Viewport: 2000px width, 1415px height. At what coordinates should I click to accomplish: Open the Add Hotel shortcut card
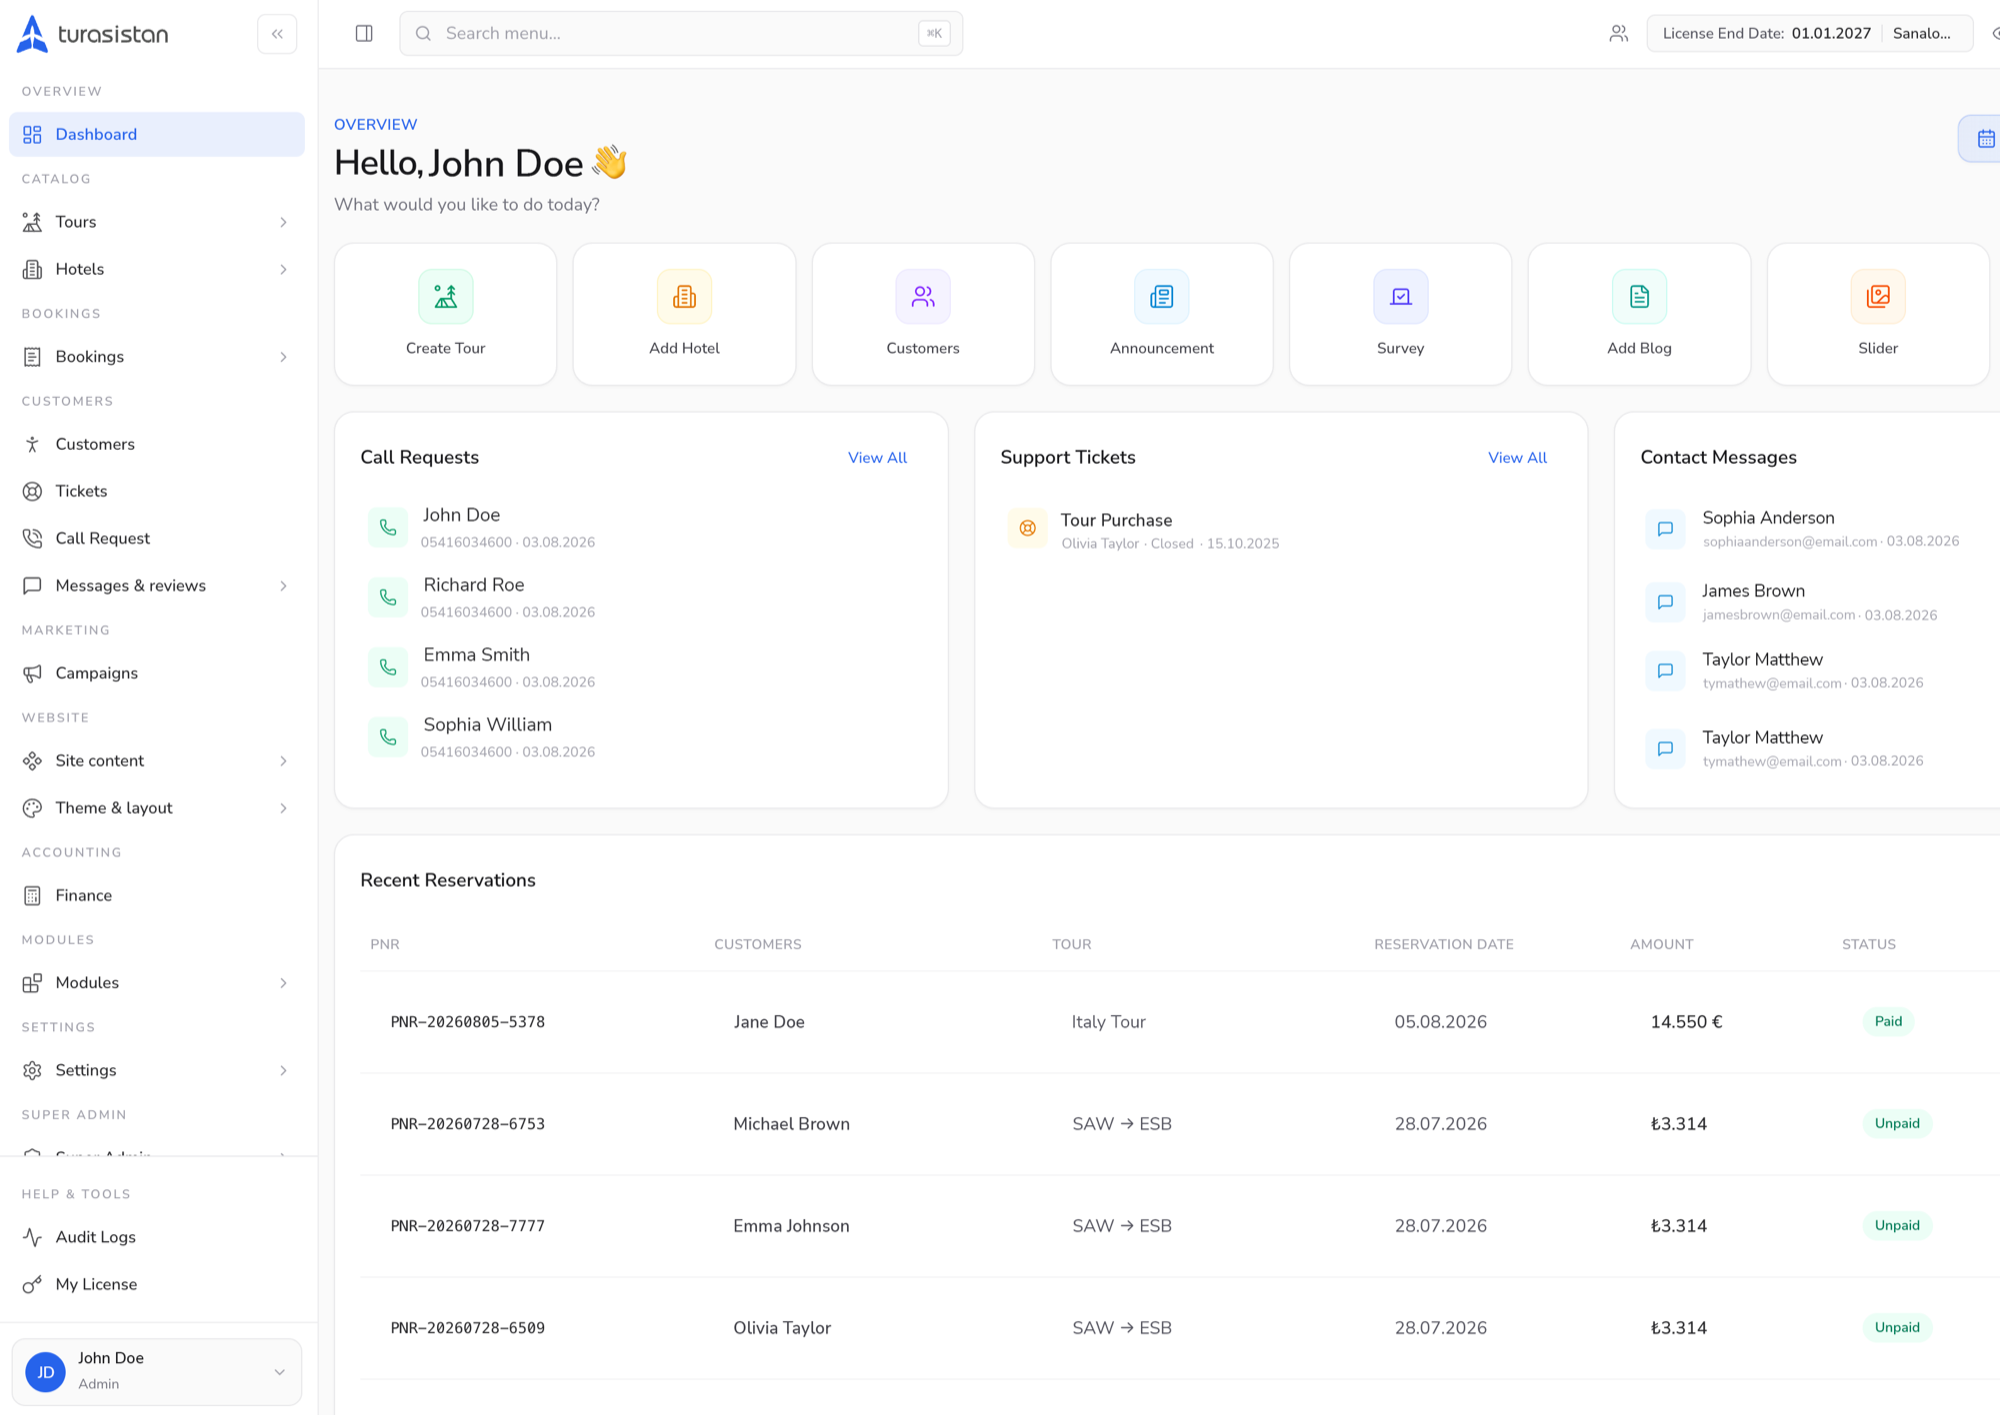click(684, 314)
